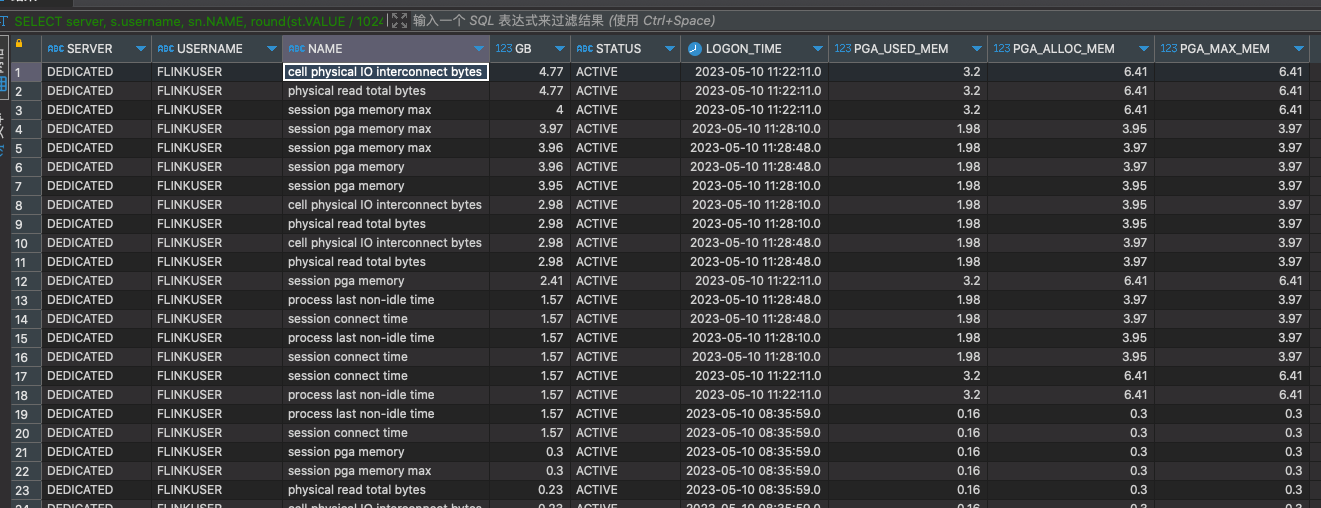Select the 'session pga memory max' cell in row 3
Image resolution: width=1321 pixels, height=508 pixels.
pyautogui.click(x=360, y=110)
